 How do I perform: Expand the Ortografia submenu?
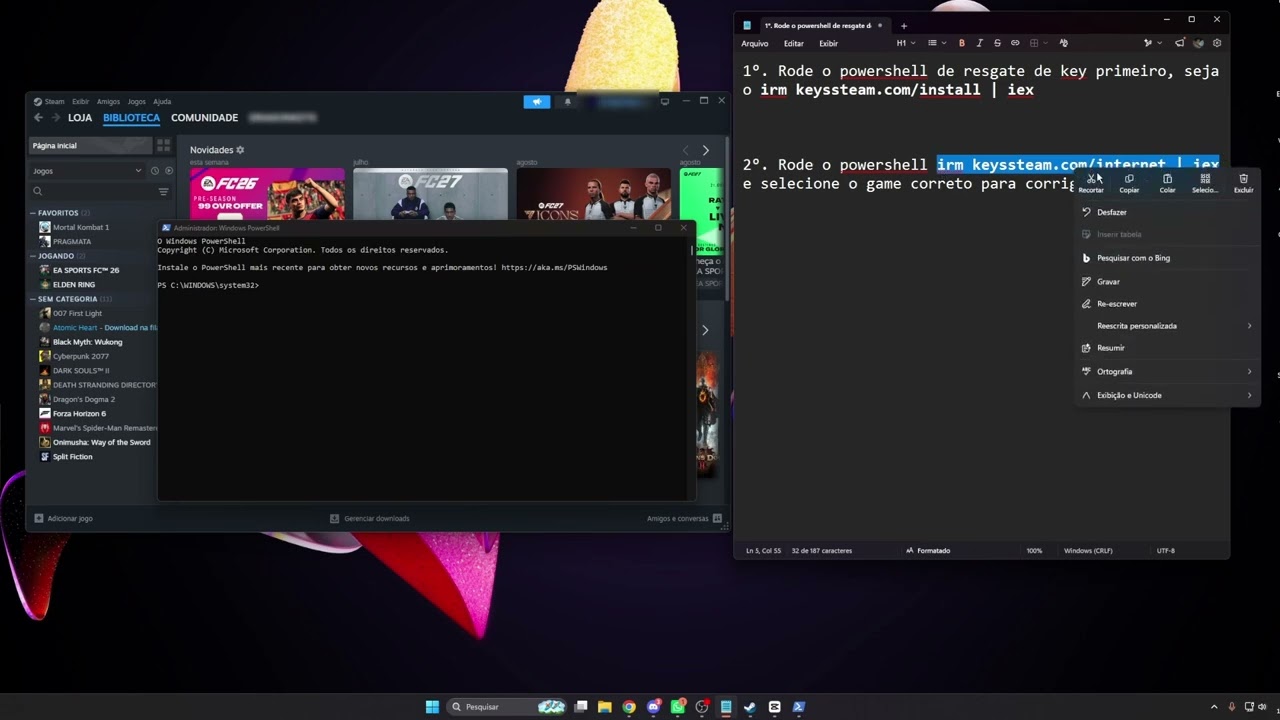click(x=1166, y=372)
